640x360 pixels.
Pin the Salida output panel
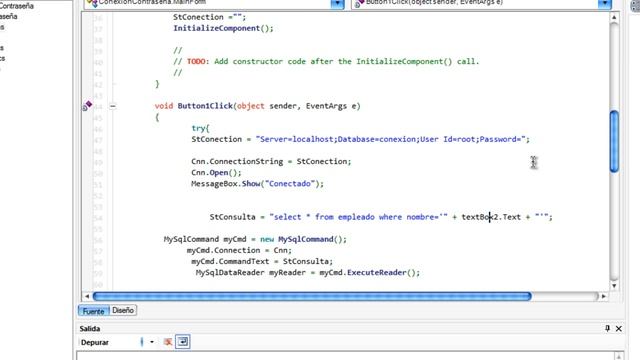(607, 328)
